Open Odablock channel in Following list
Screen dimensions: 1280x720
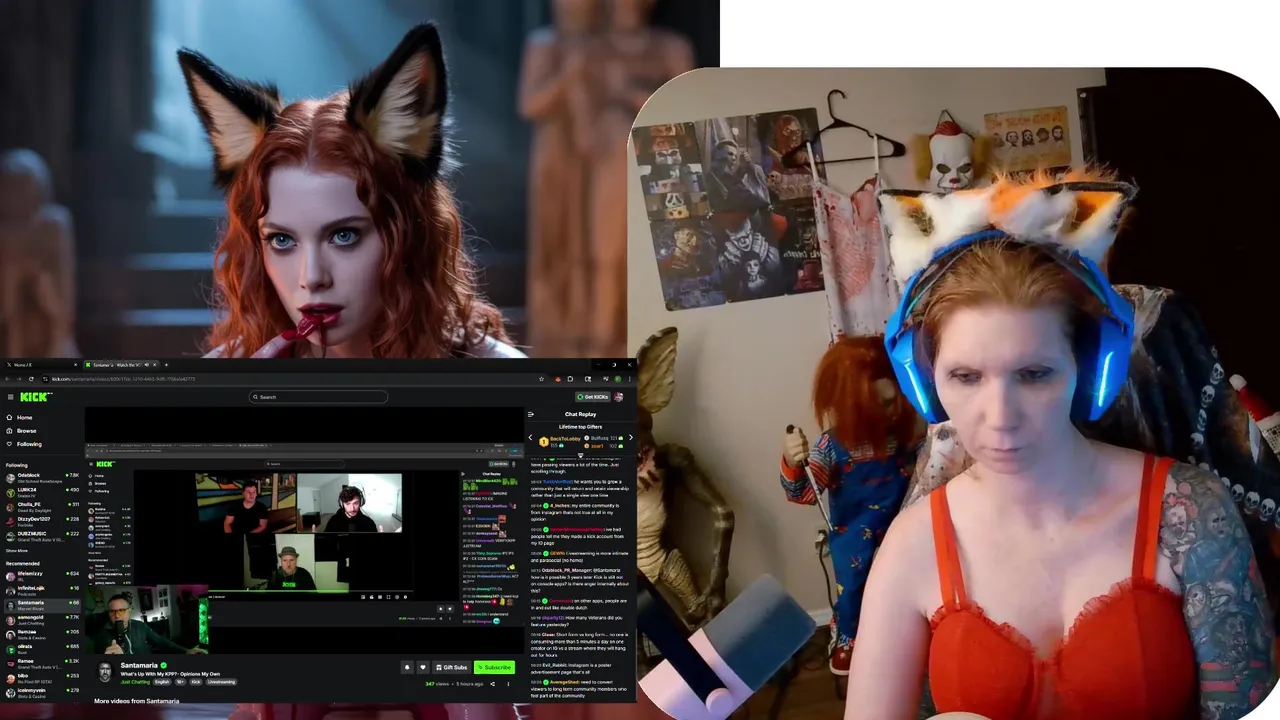pos(42,477)
